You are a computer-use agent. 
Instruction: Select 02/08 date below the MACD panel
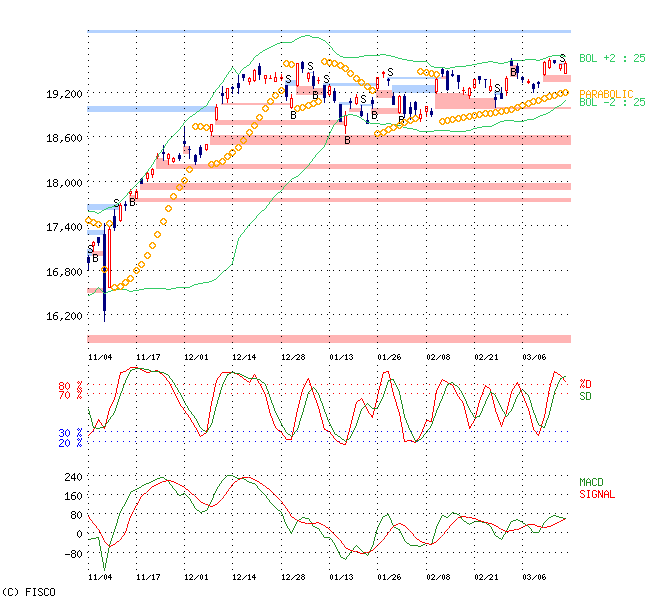[x=437, y=577]
